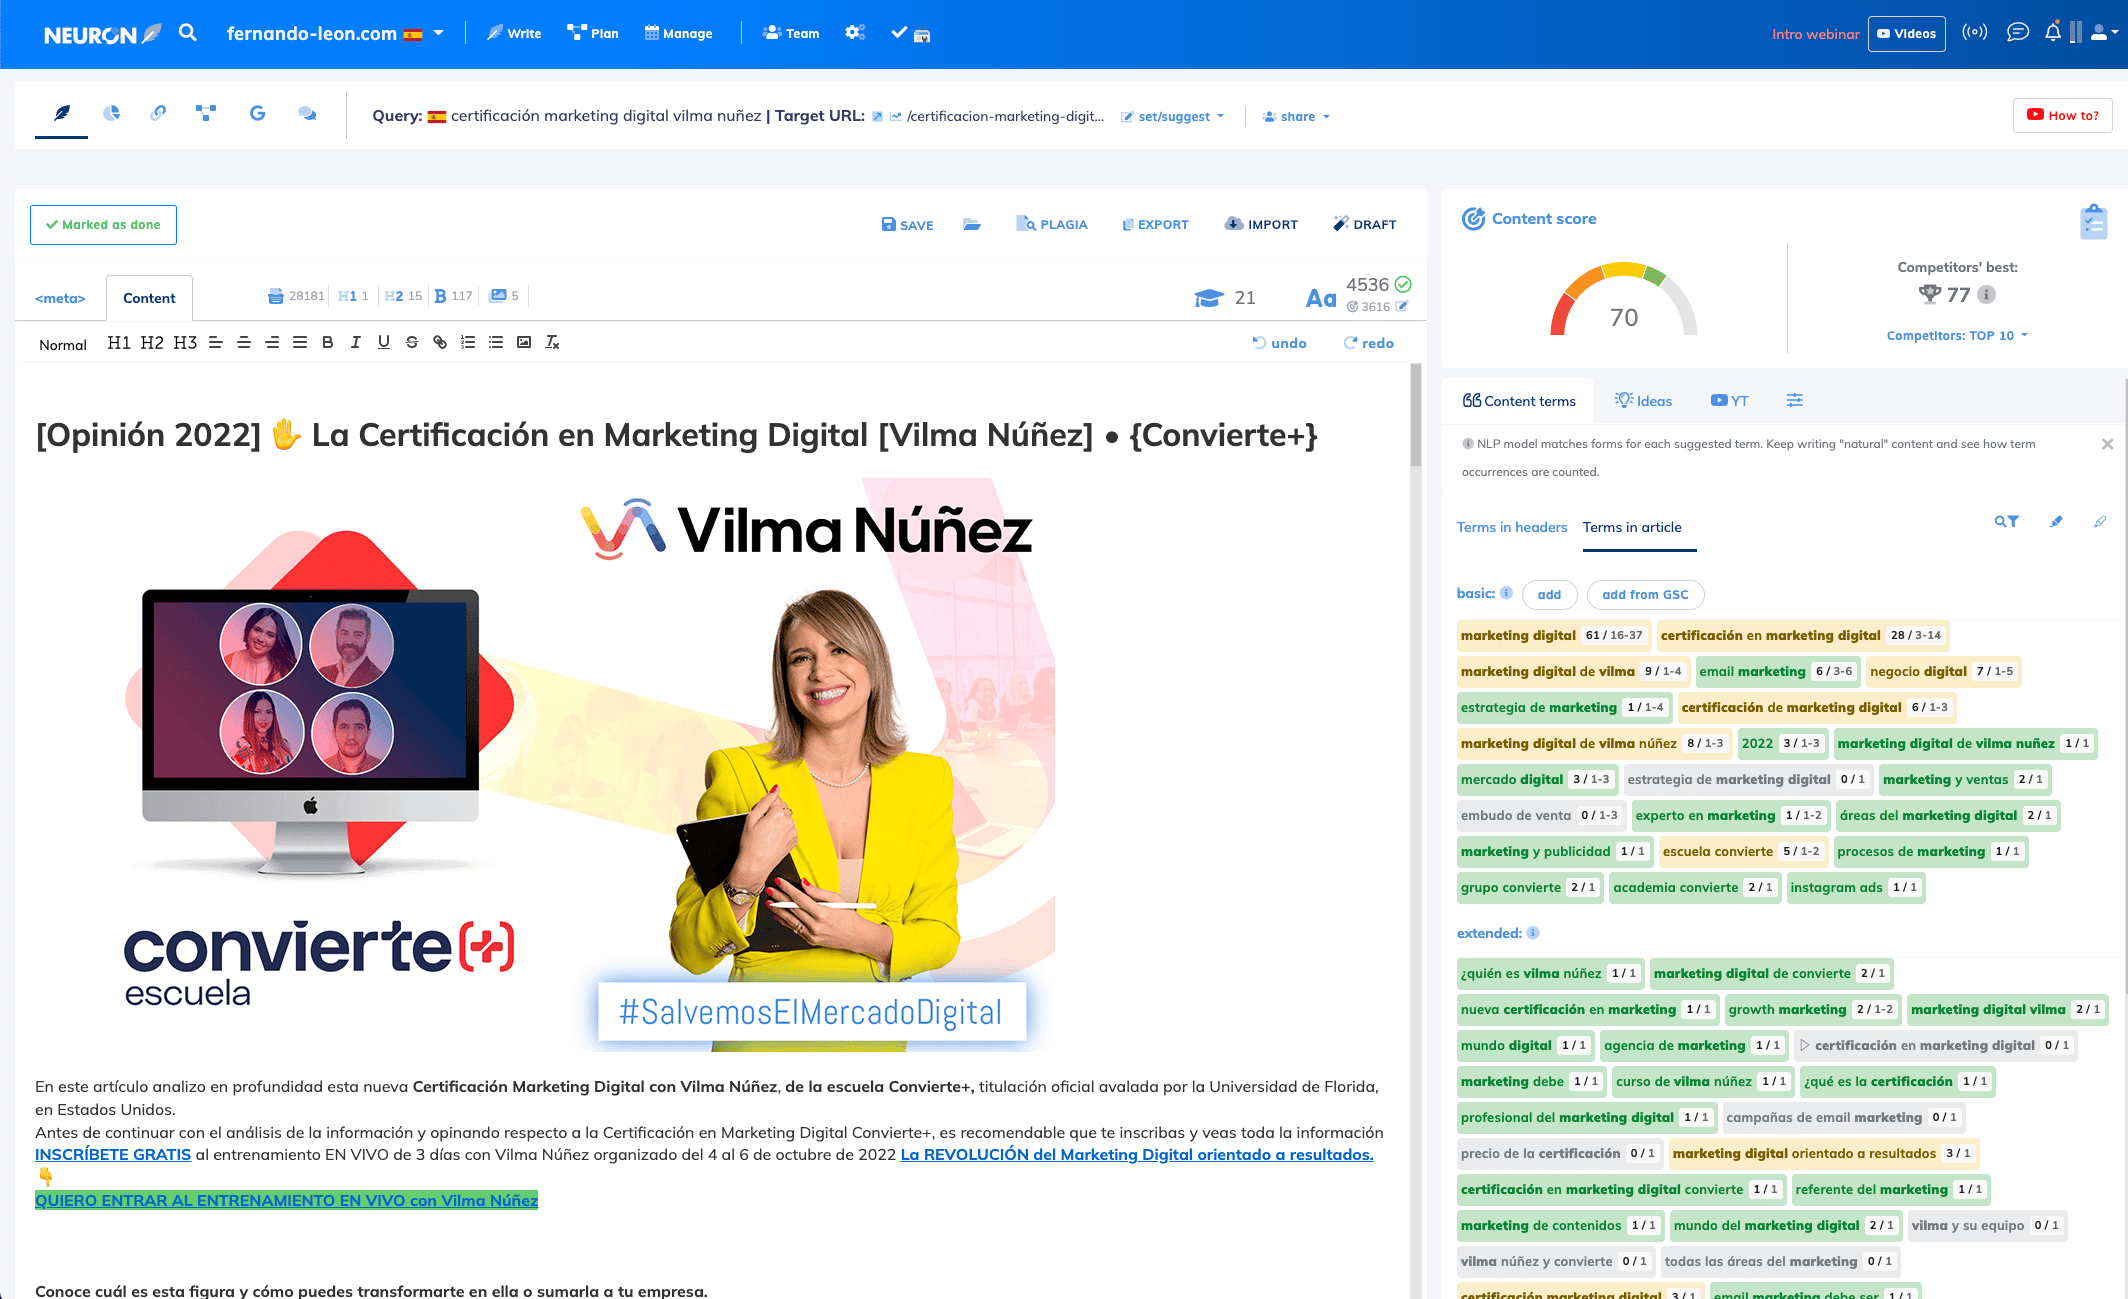Open the Intro webinar link
Image resolution: width=2128 pixels, height=1299 pixels.
[x=1815, y=34]
